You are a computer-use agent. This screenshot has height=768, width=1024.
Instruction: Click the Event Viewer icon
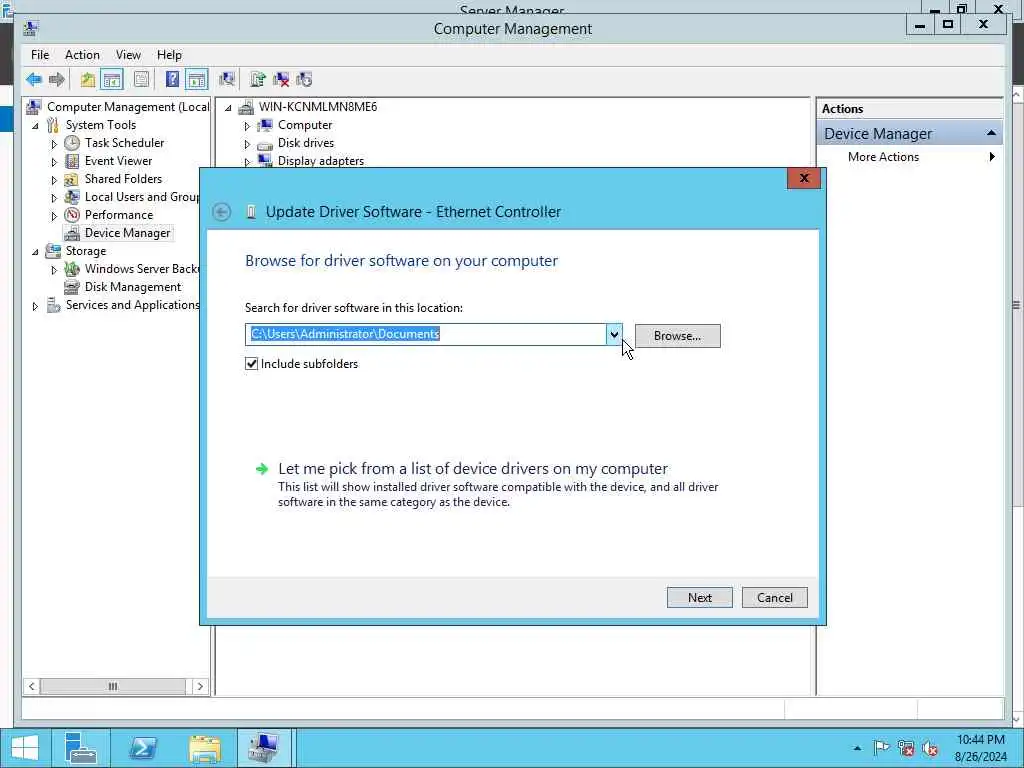coord(72,161)
